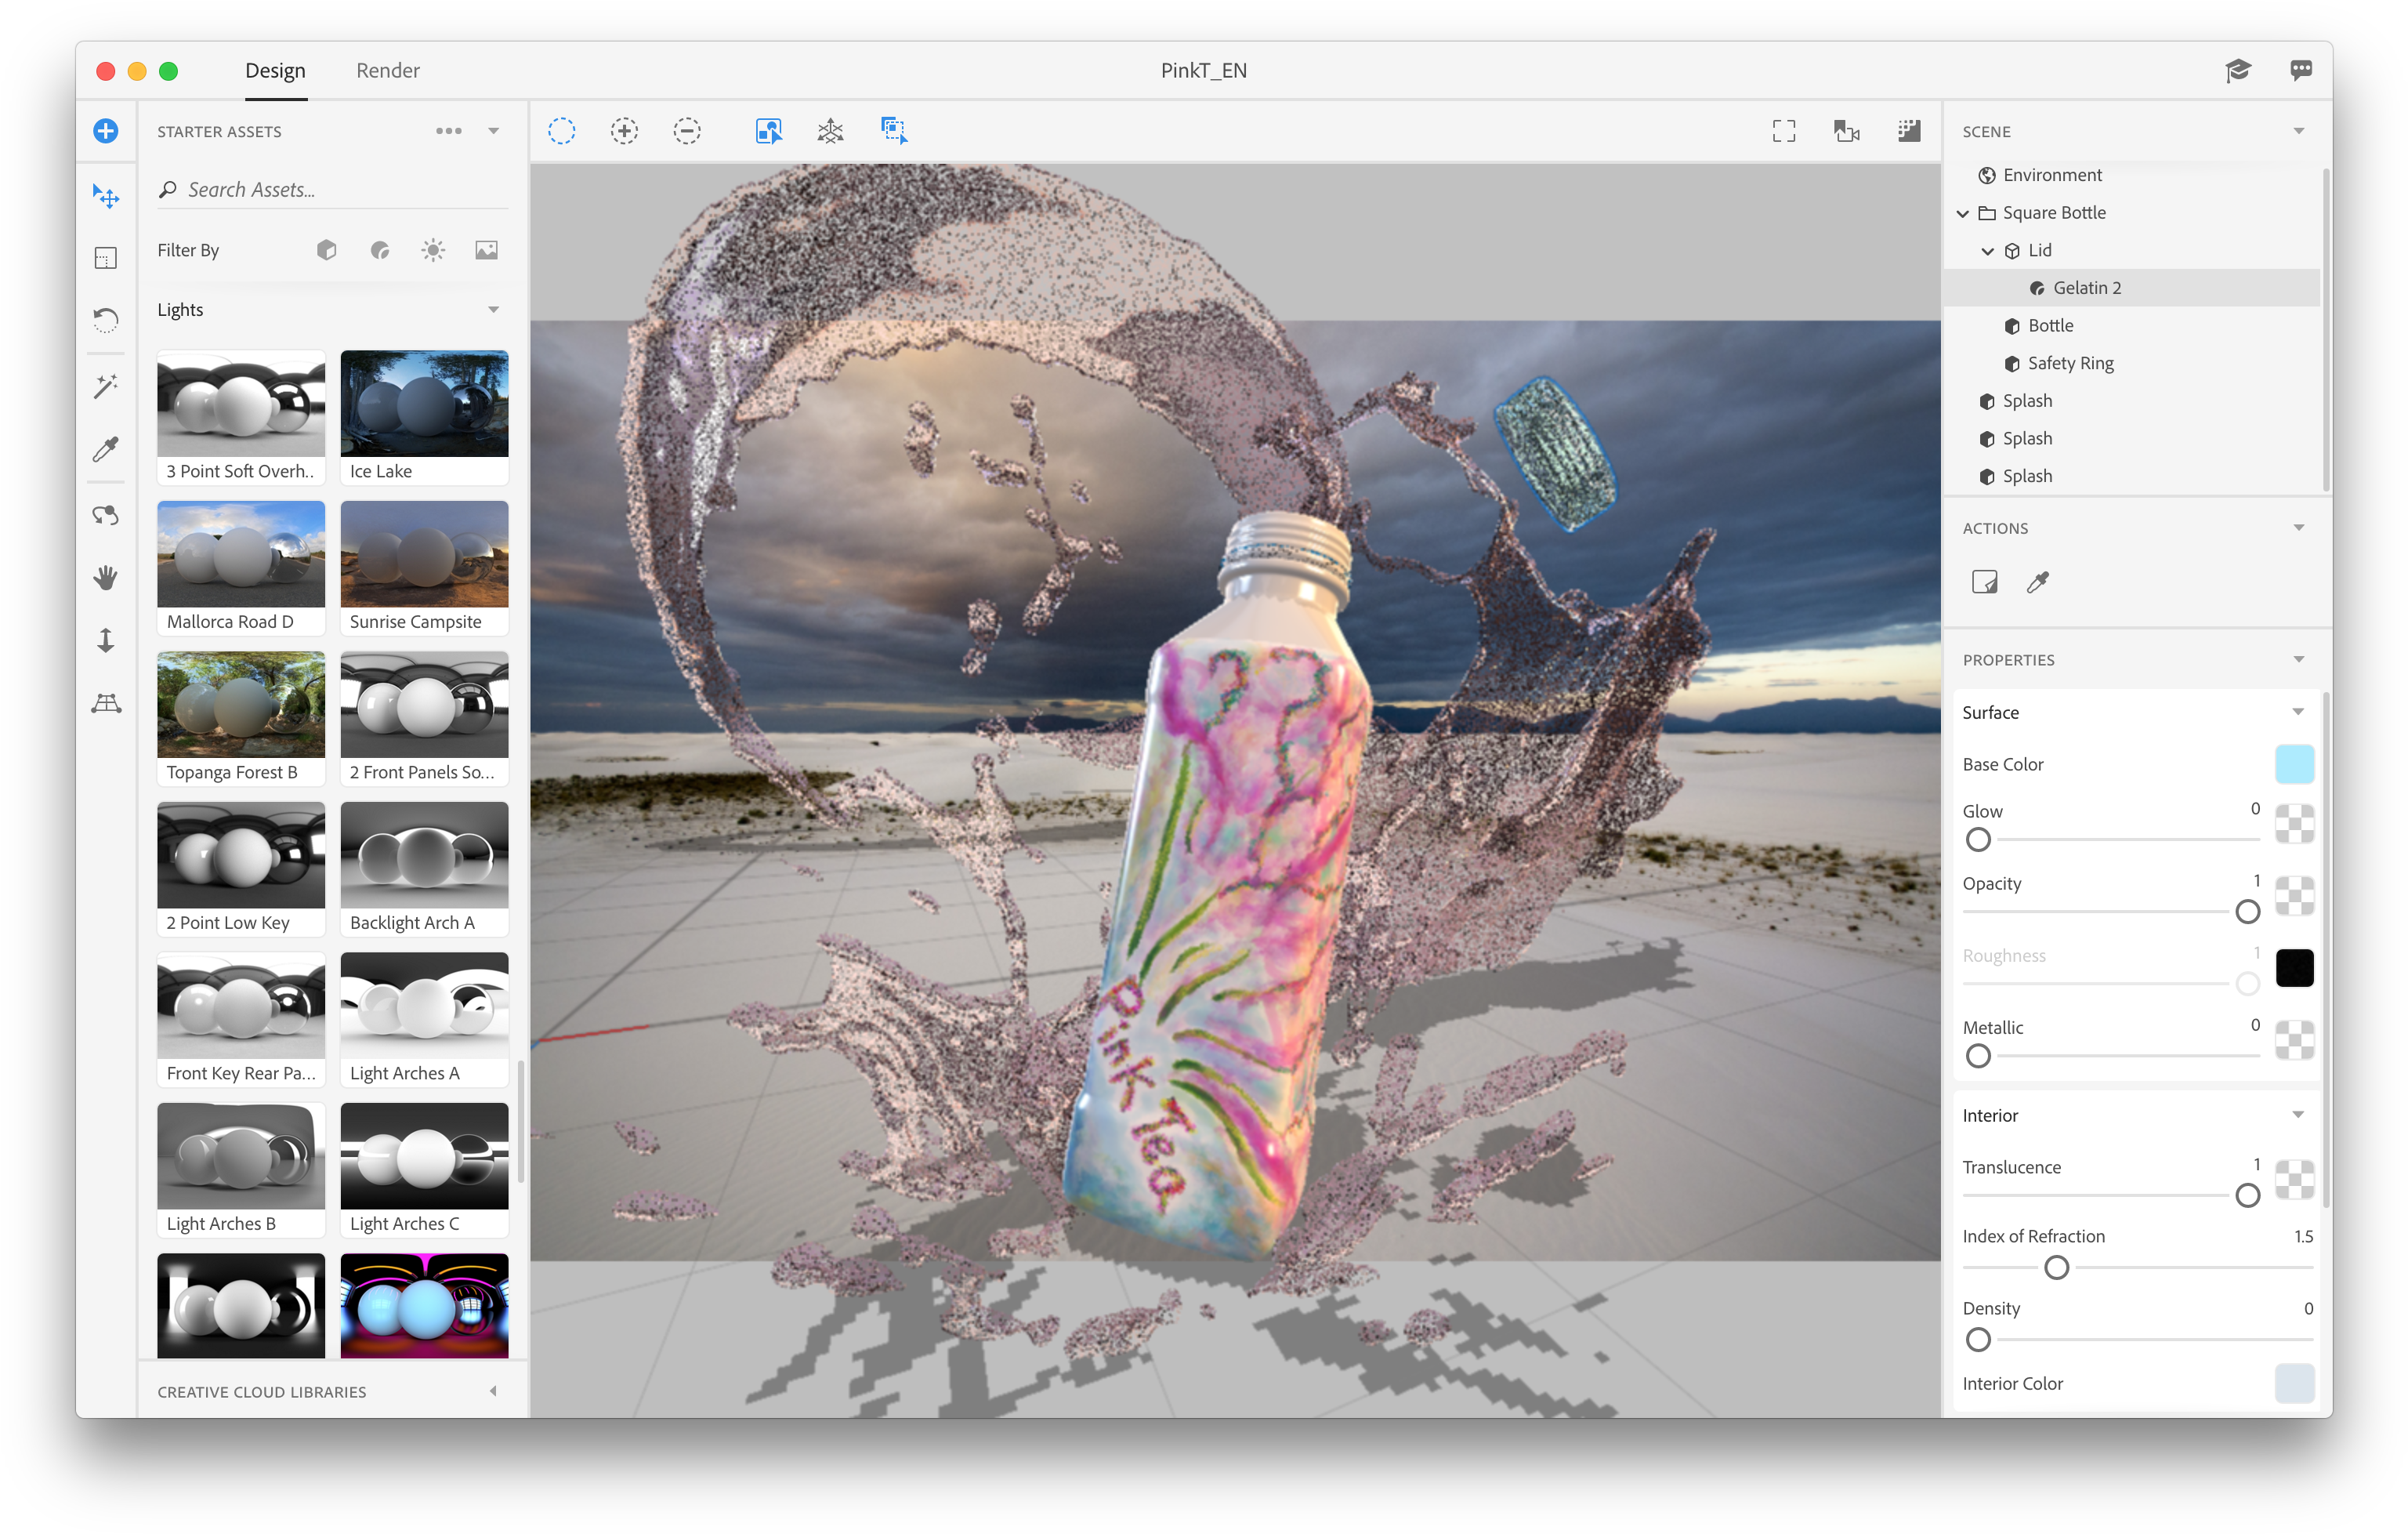The height and width of the screenshot is (1534, 2408).
Task: Activate the Orbit camera tool
Action: pyautogui.click(x=106, y=515)
